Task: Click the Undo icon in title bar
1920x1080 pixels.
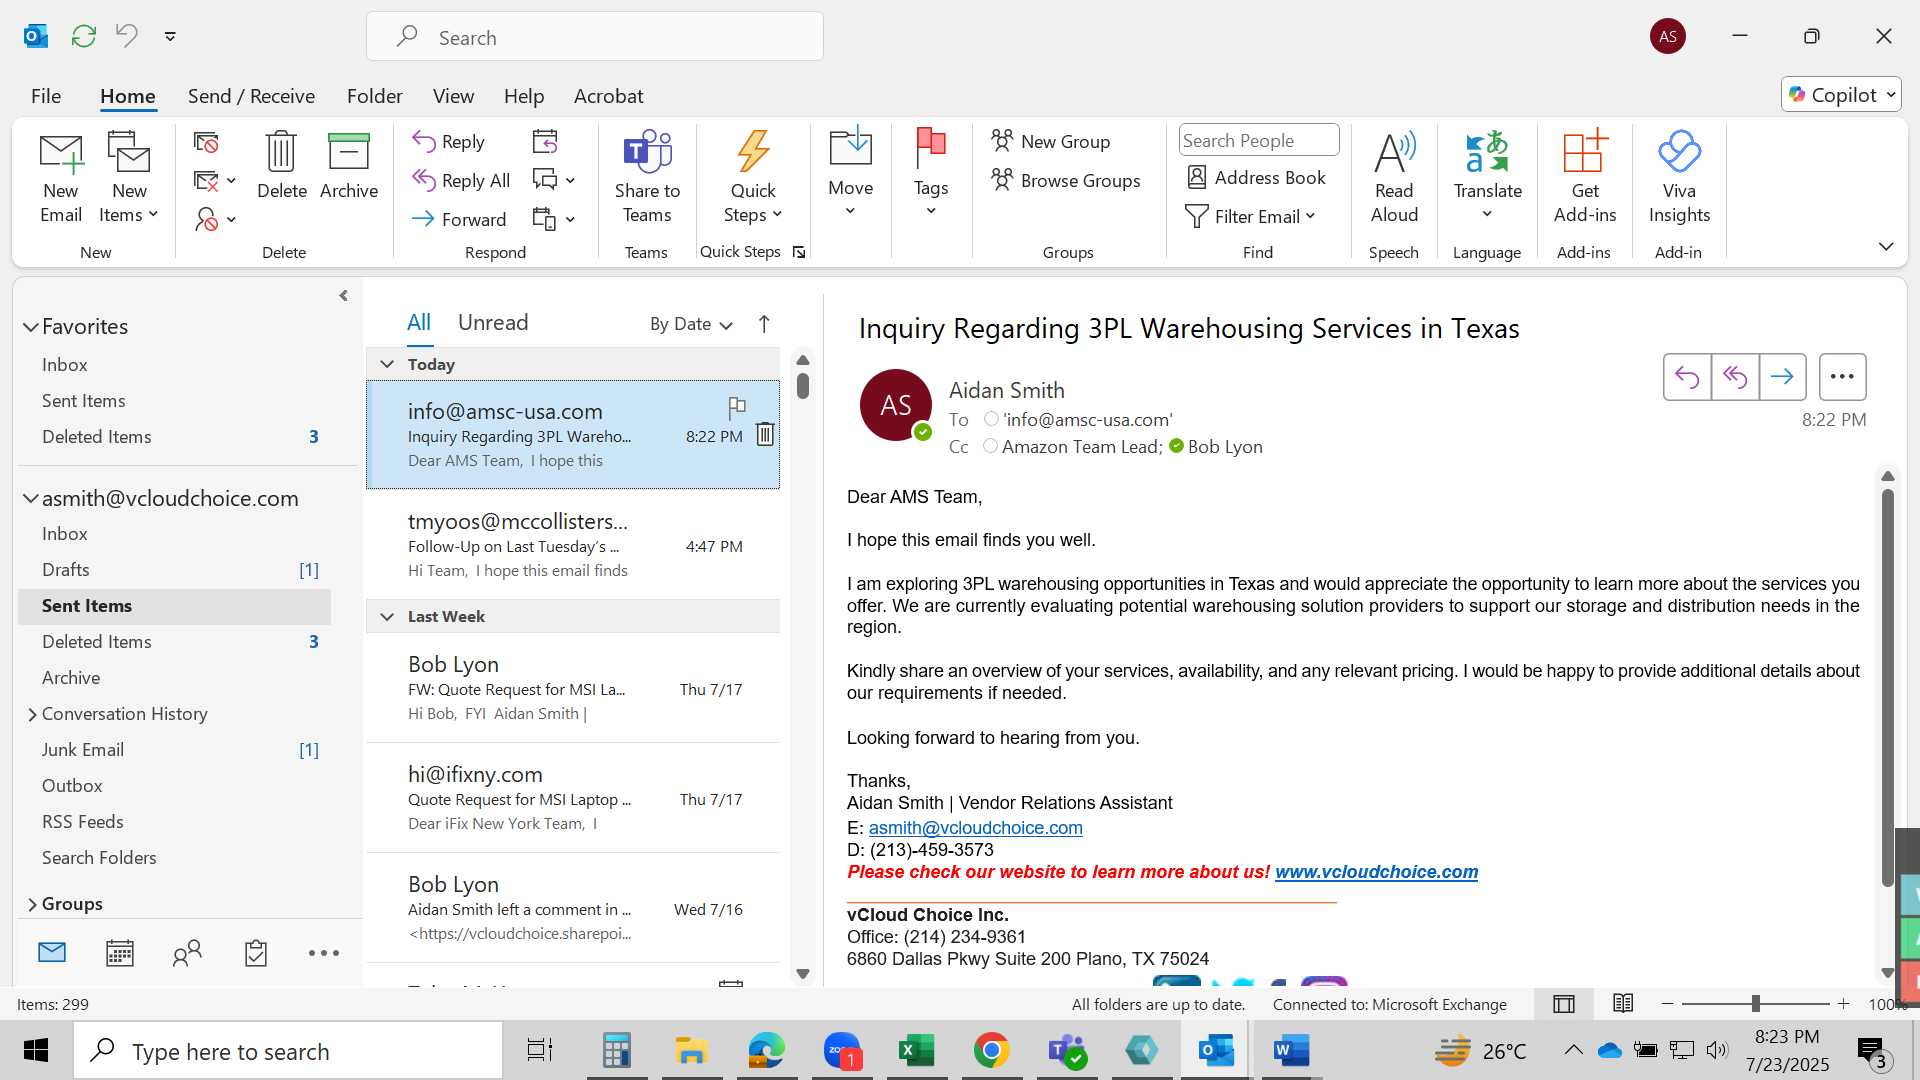Action: click(126, 36)
